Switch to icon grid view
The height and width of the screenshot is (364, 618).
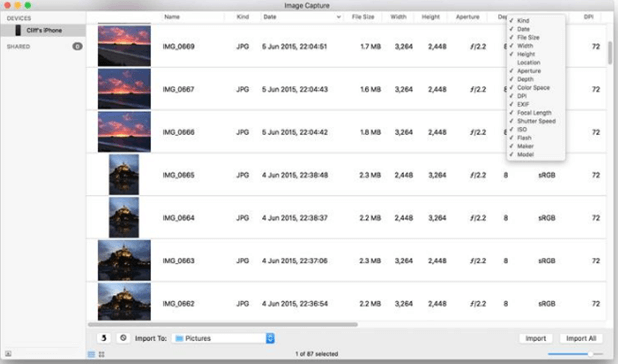tap(102, 354)
